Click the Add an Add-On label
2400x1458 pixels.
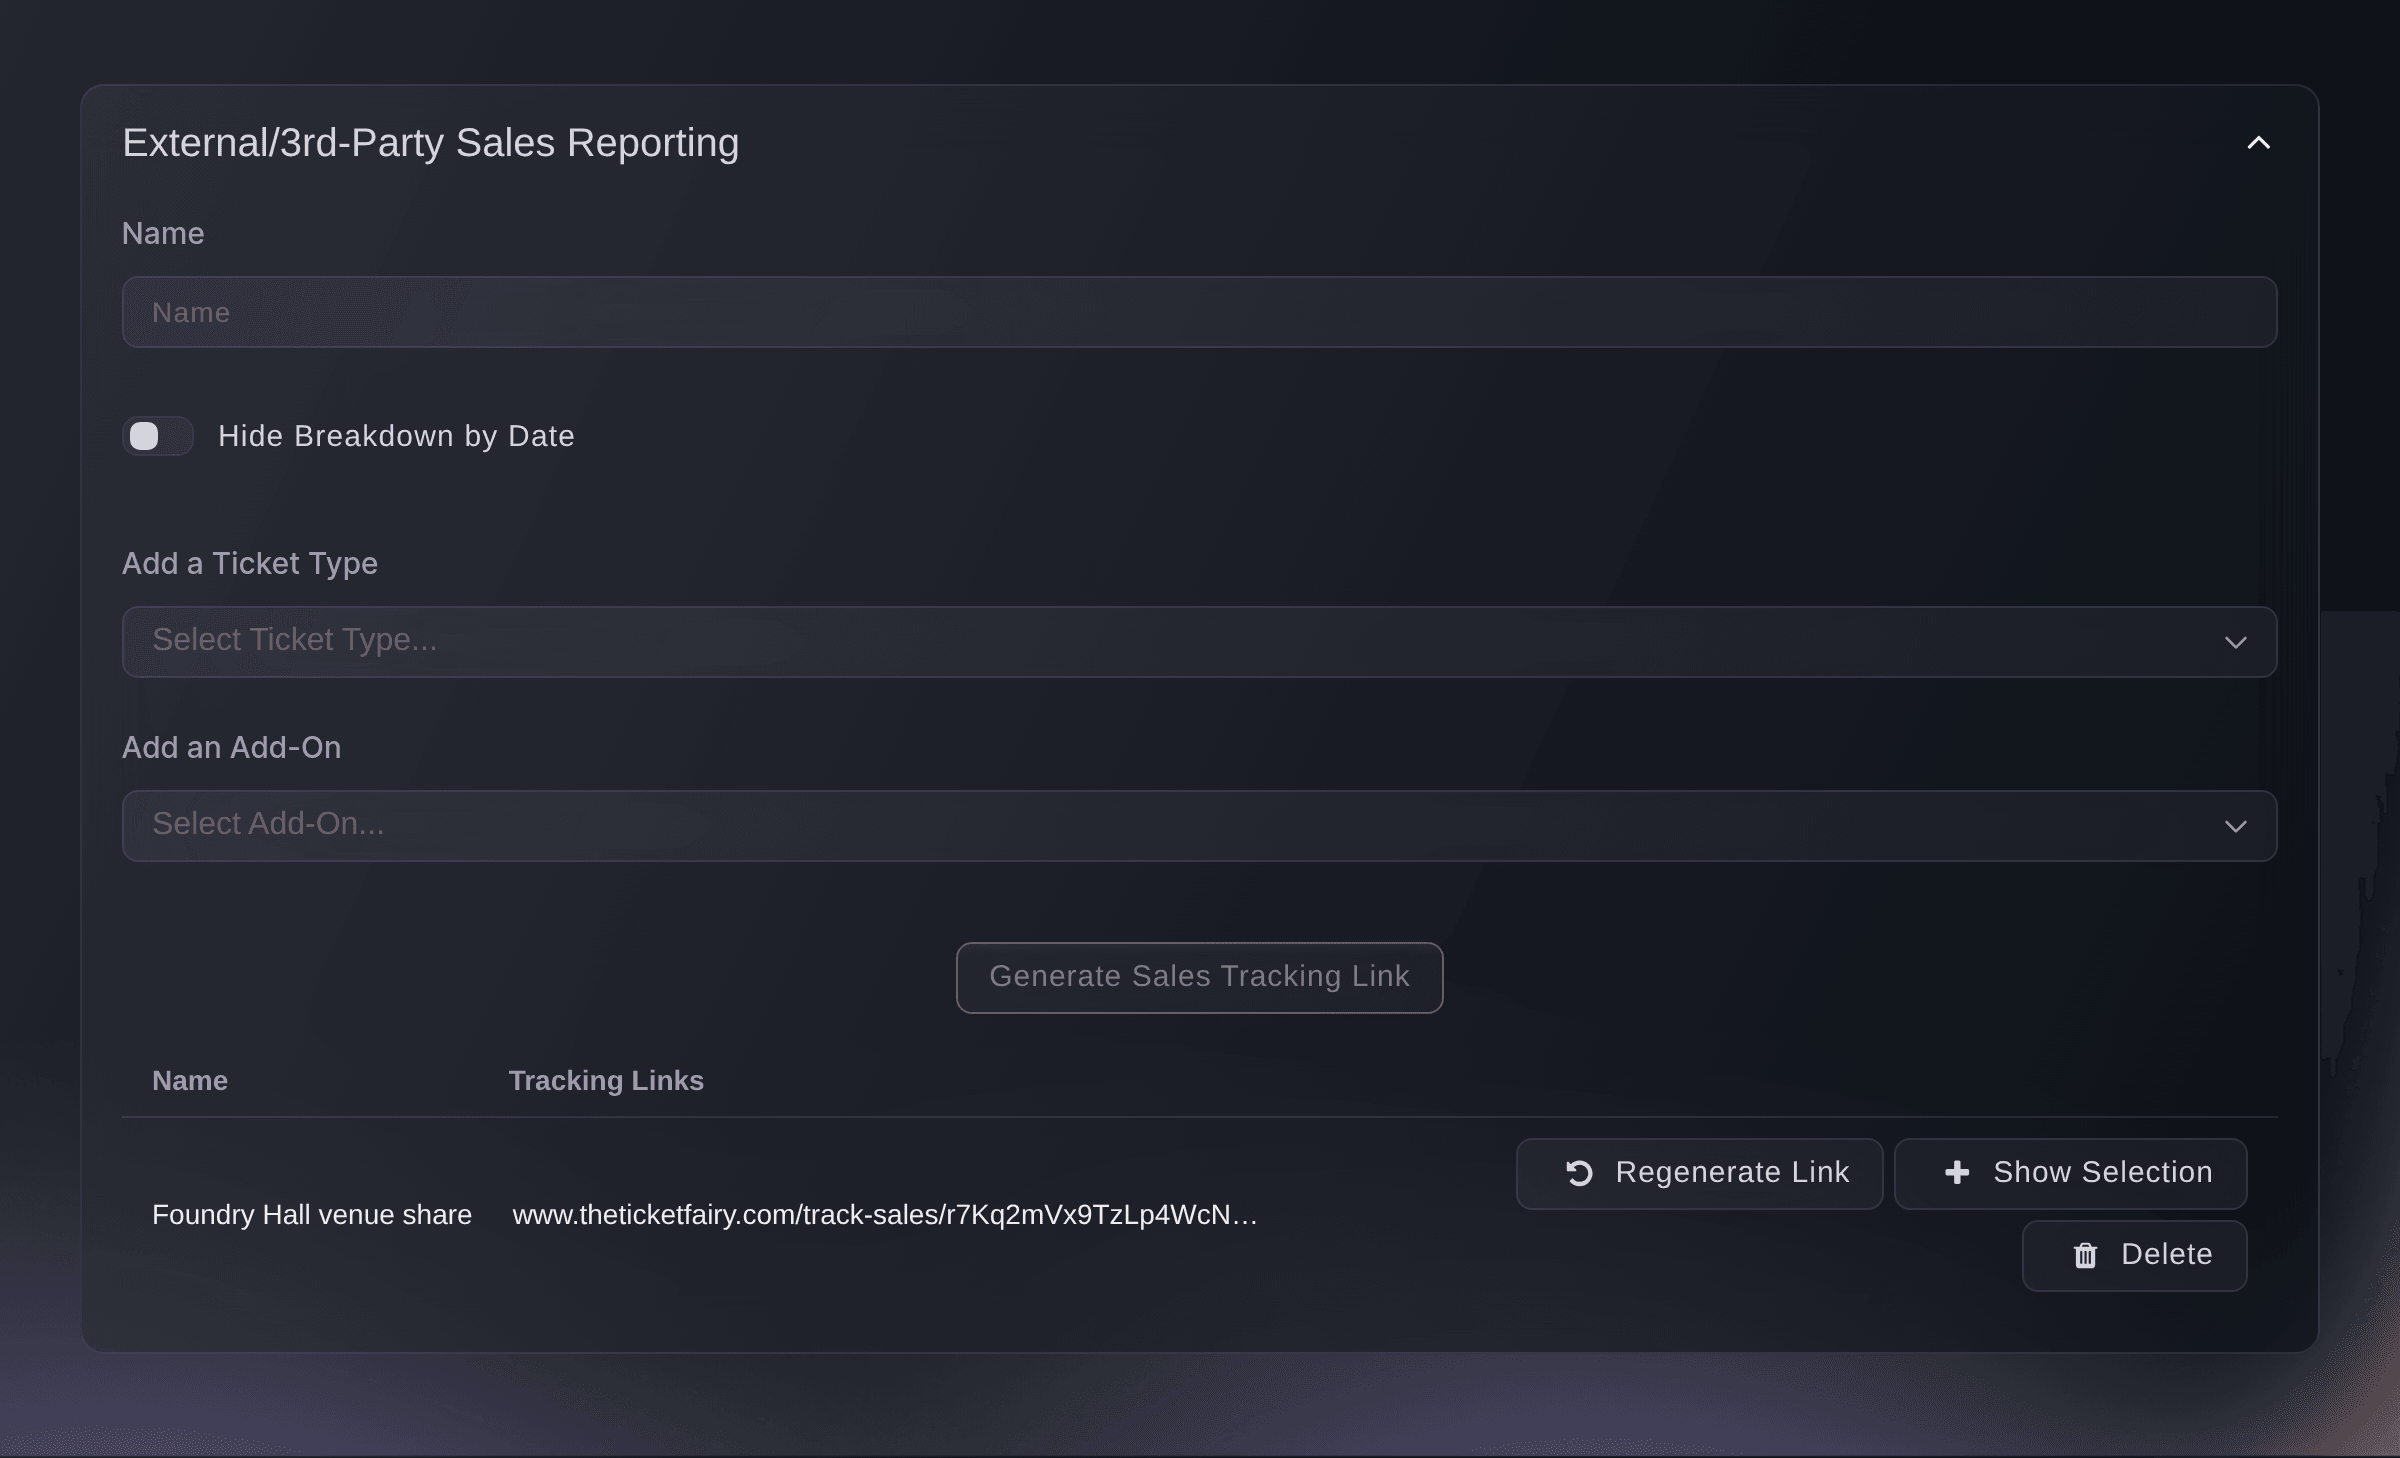click(232, 748)
